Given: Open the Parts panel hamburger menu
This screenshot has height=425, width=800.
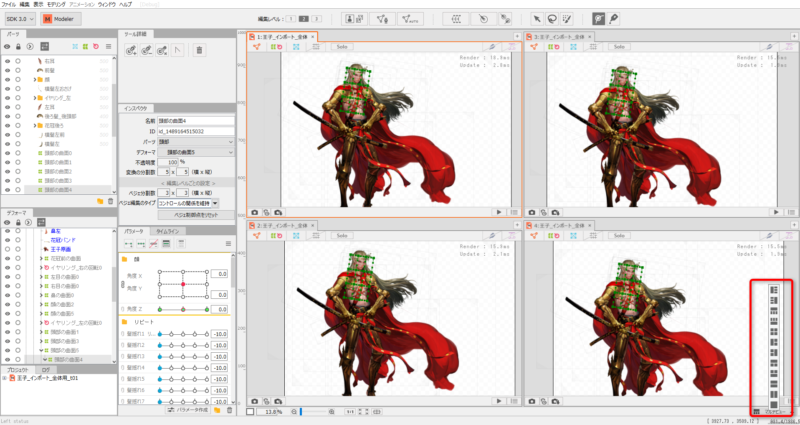Looking at the screenshot, I should coord(108,46).
